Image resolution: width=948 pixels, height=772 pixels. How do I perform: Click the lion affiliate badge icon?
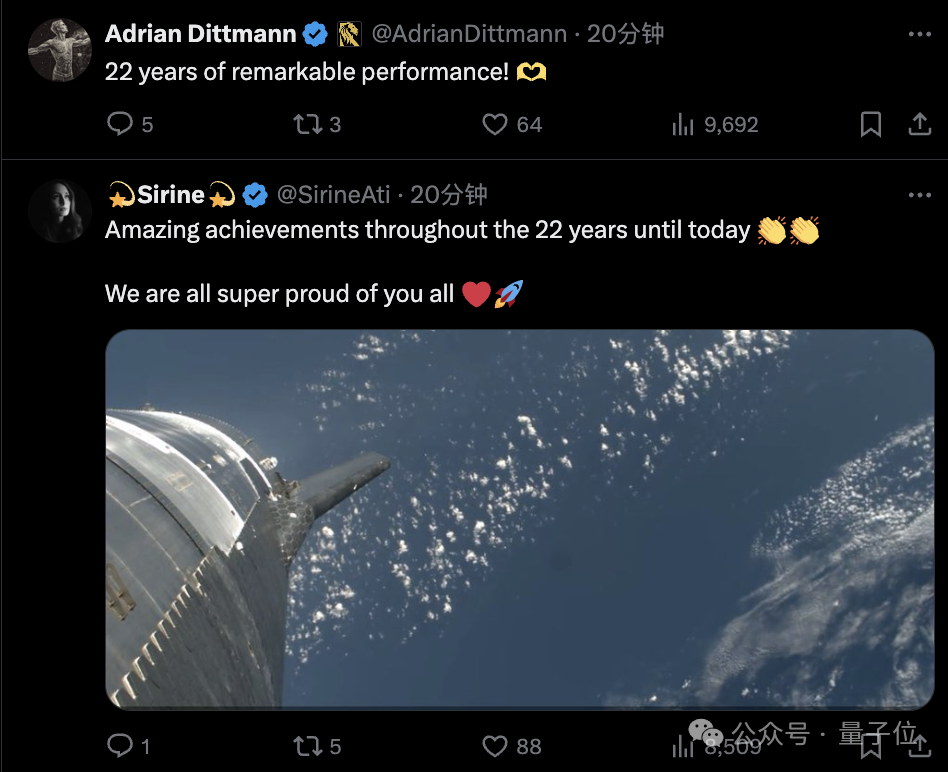point(349,34)
